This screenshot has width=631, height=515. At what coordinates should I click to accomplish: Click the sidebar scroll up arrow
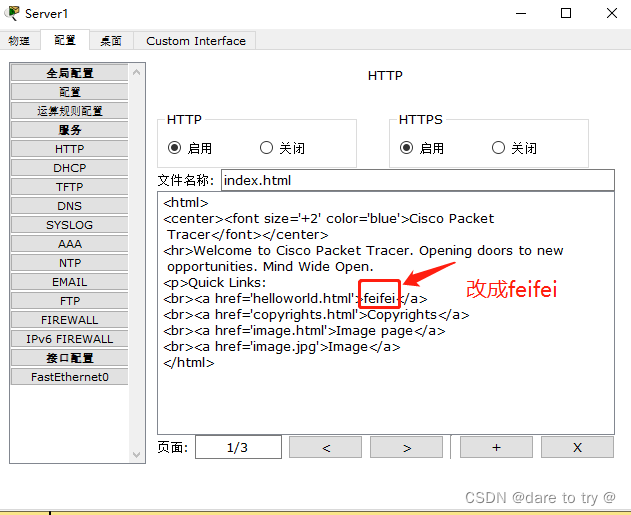click(x=137, y=72)
